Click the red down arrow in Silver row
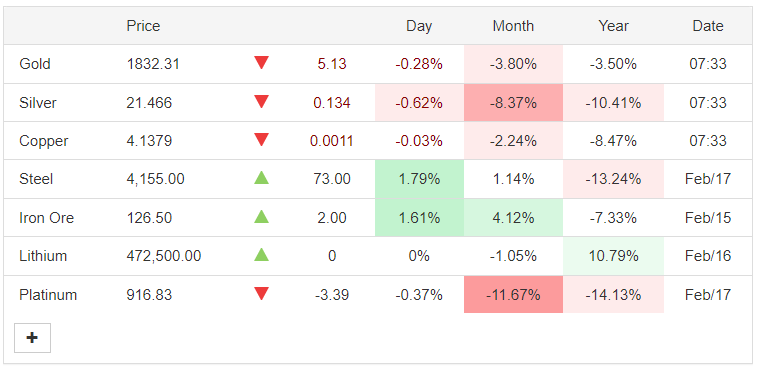This screenshot has width=759, height=370. [x=261, y=101]
